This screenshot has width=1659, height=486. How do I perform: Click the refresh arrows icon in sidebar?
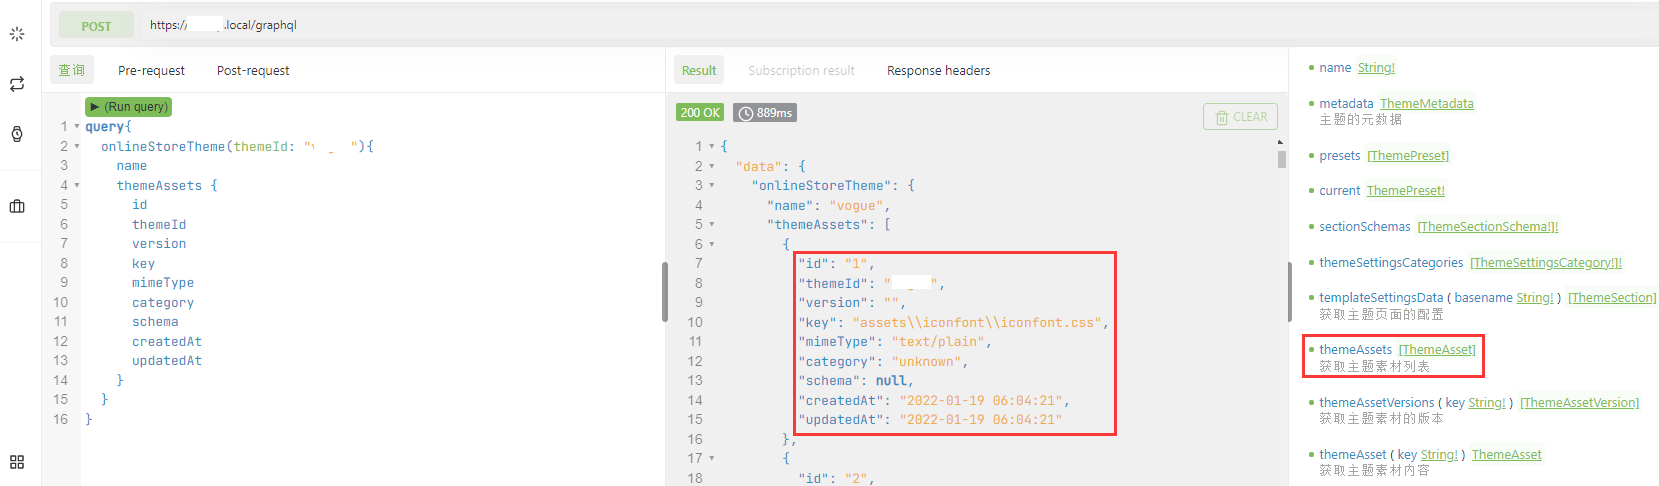[17, 84]
